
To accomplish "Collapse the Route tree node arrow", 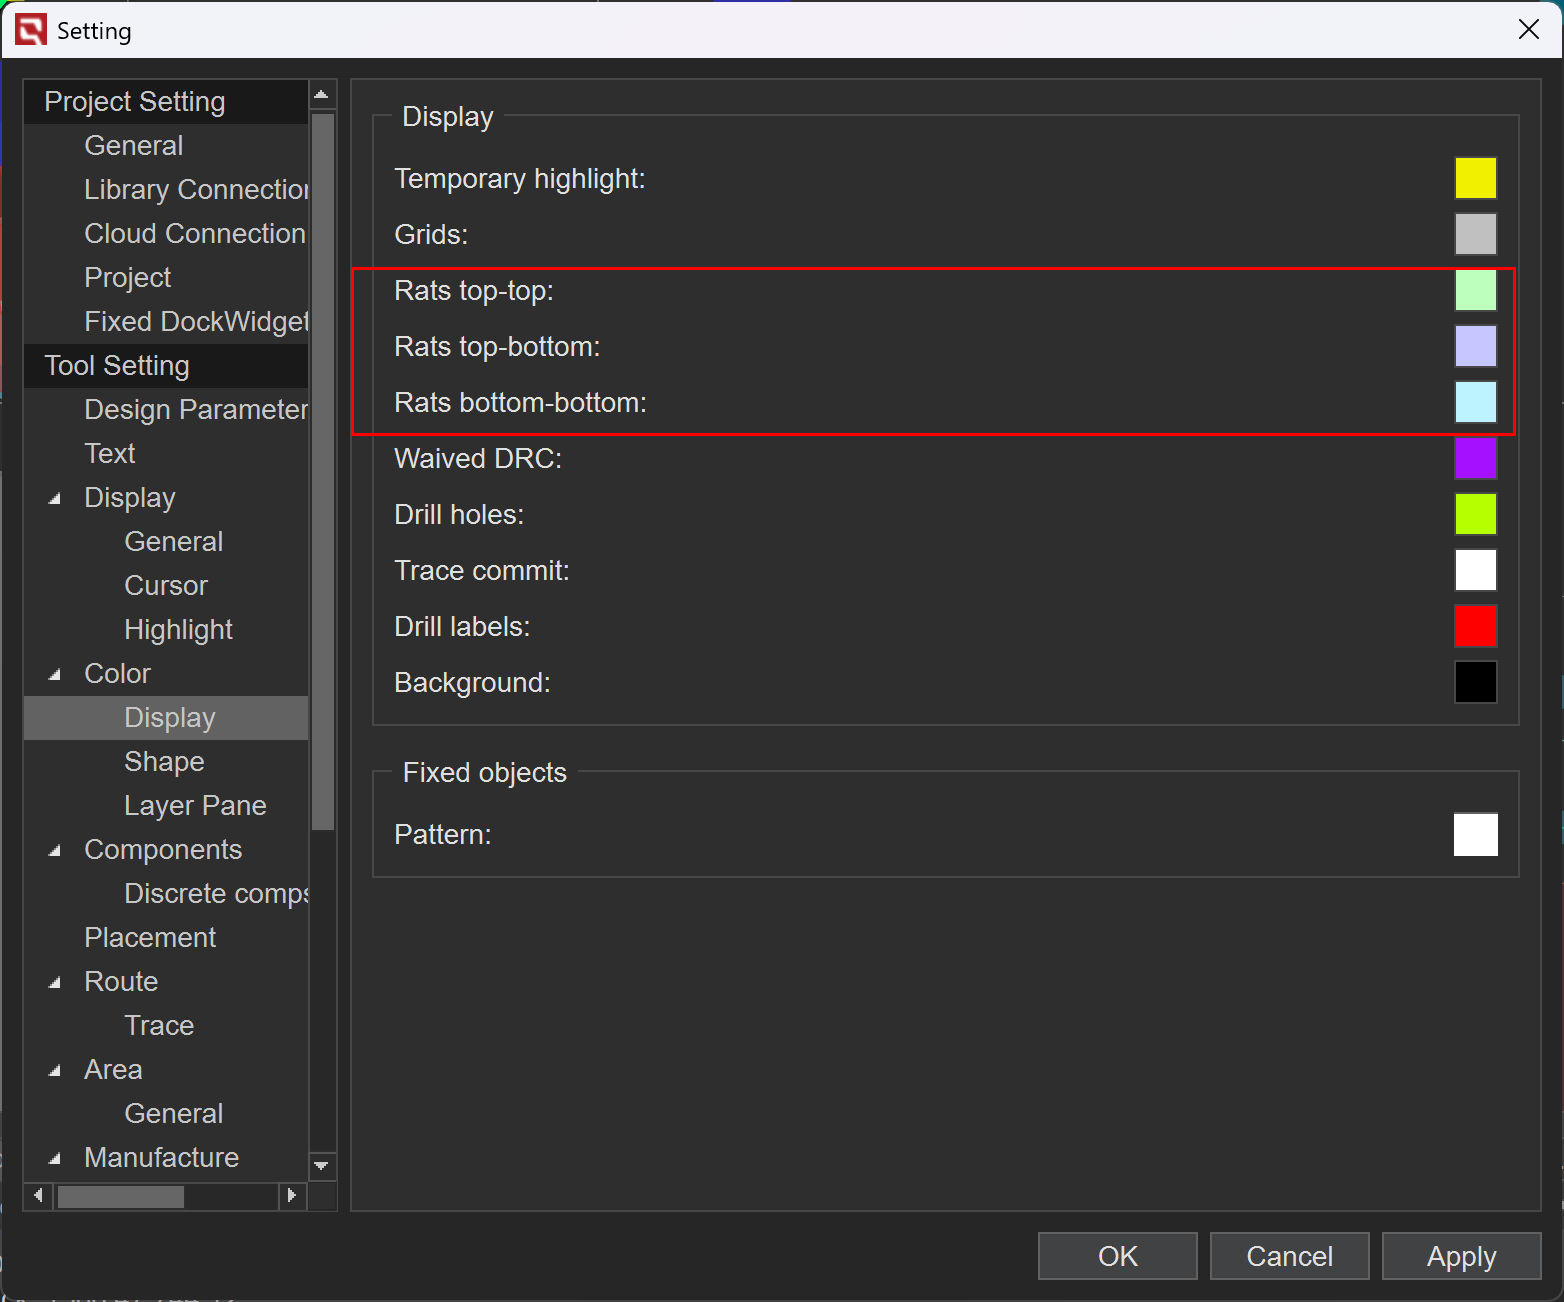I will pos(55,983).
